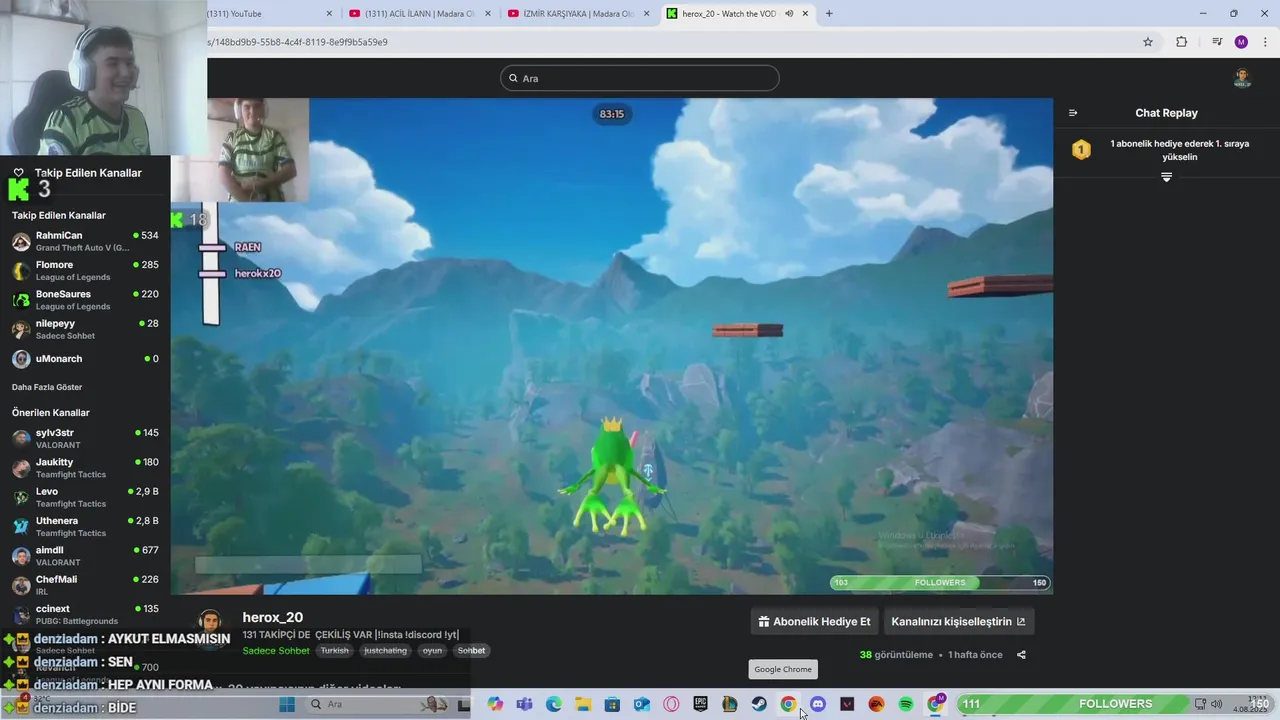Image resolution: width=1280 pixels, height=720 pixels.
Task: Click Kanalınızı kişiselleştirin link
Action: (x=958, y=621)
